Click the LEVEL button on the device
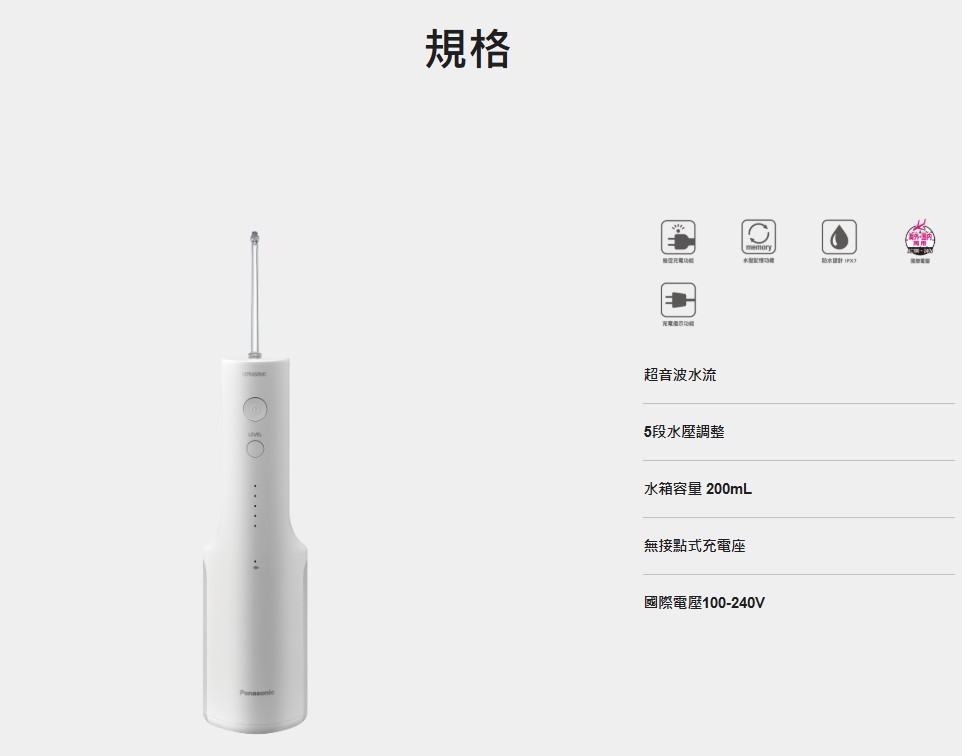Screen dimensions: 962x756 coord(255,449)
